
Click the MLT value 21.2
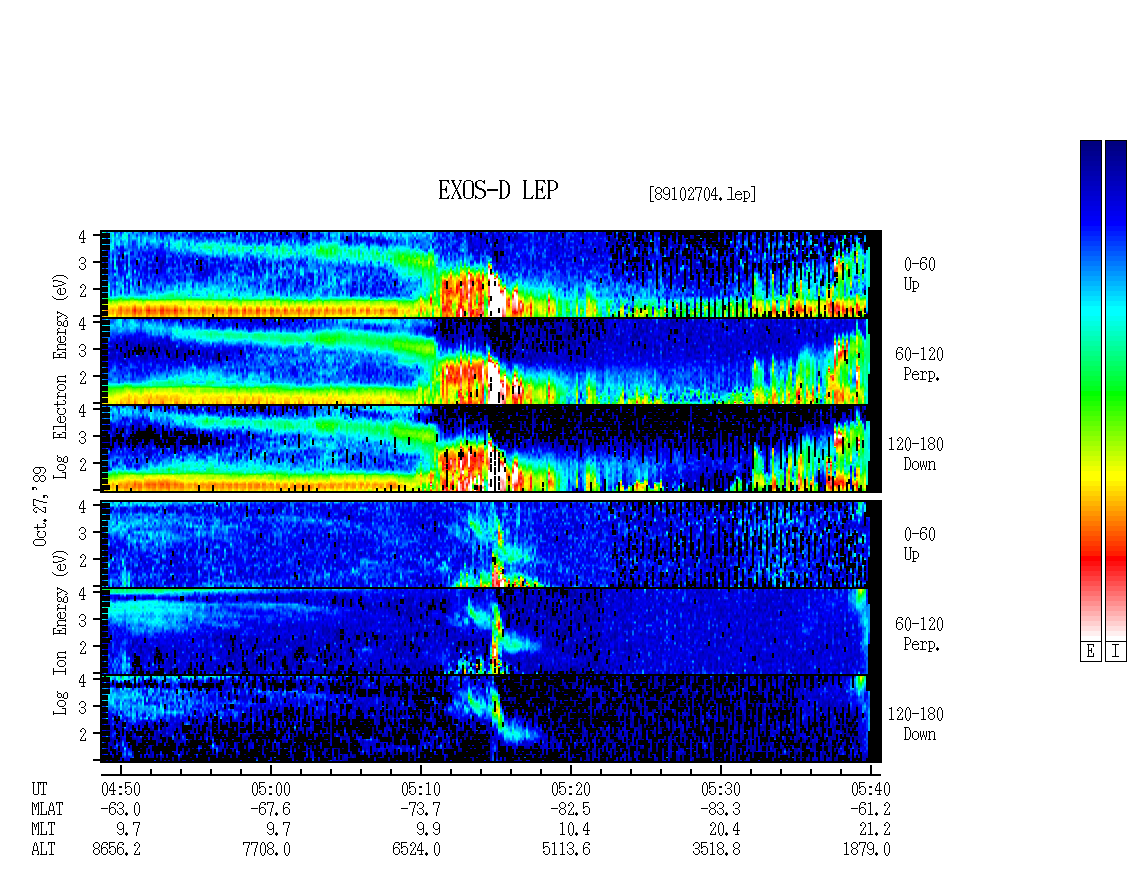point(874,830)
